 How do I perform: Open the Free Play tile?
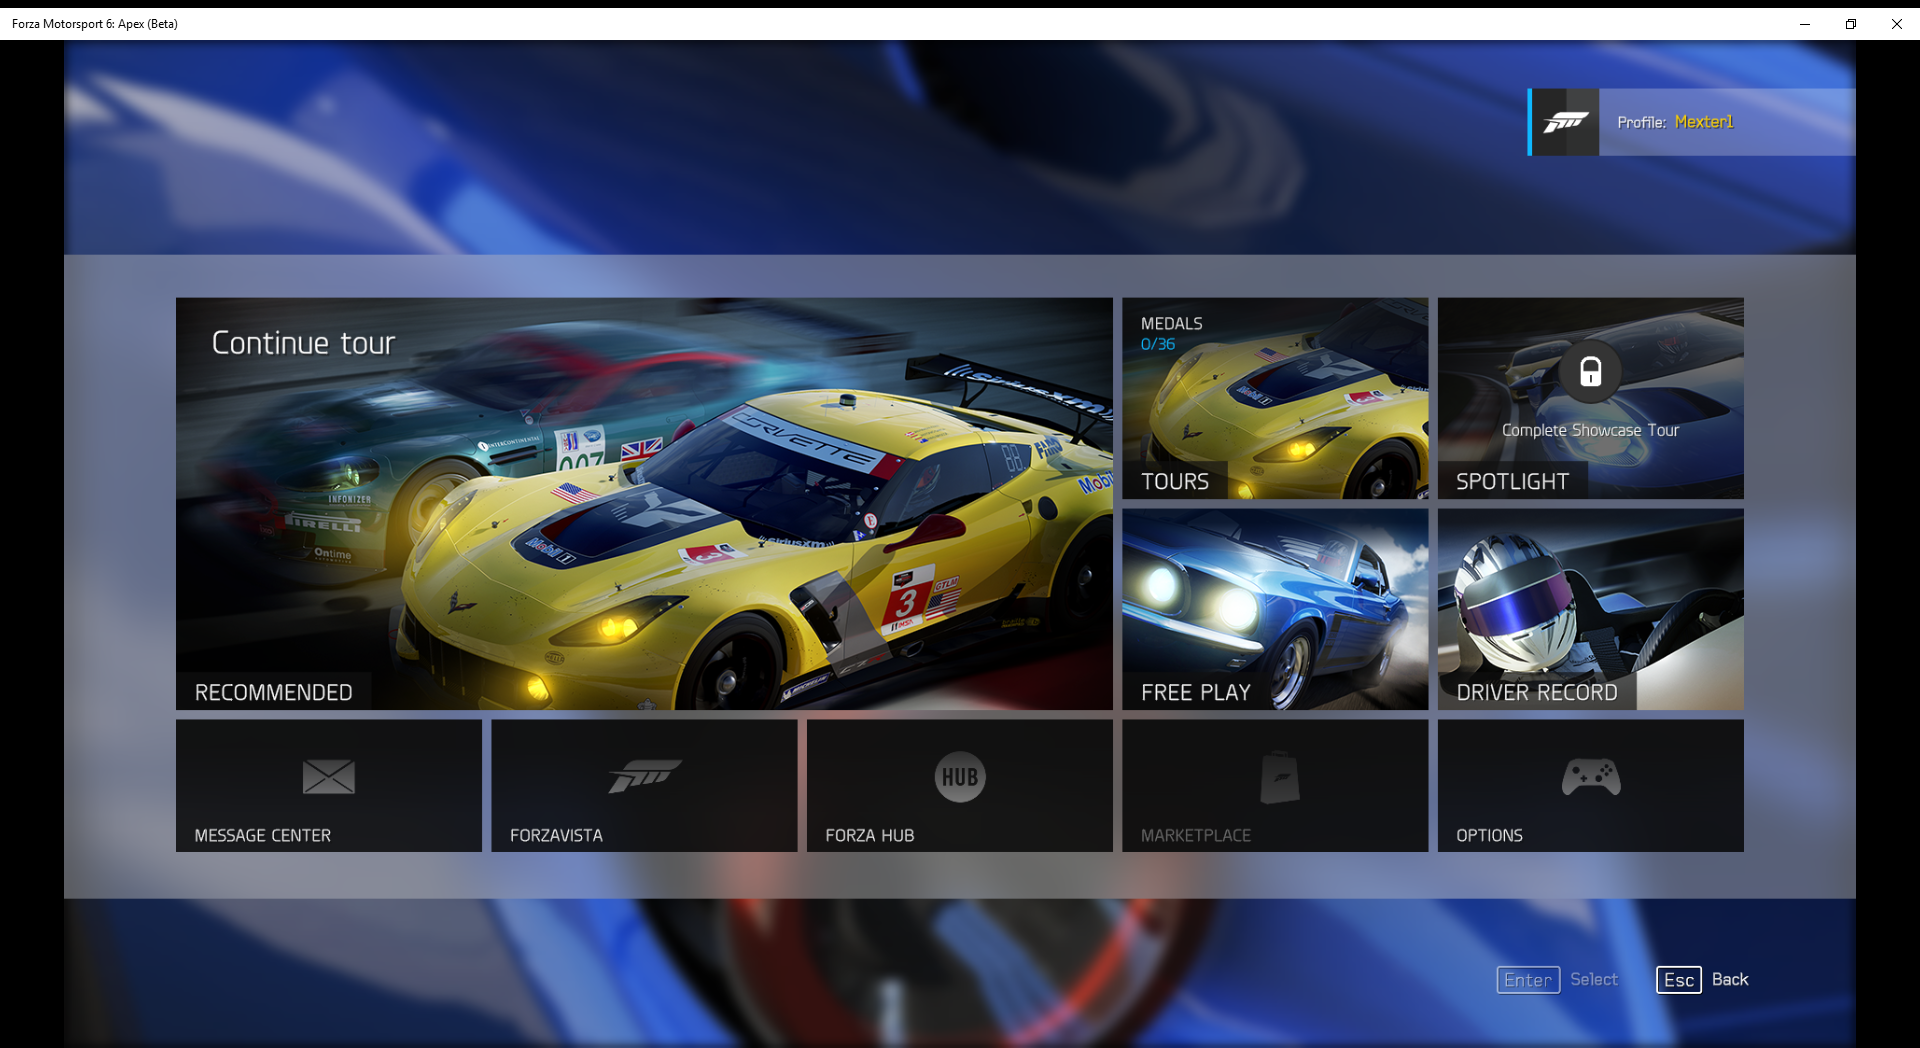pyautogui.click(x=1275, y=609)
